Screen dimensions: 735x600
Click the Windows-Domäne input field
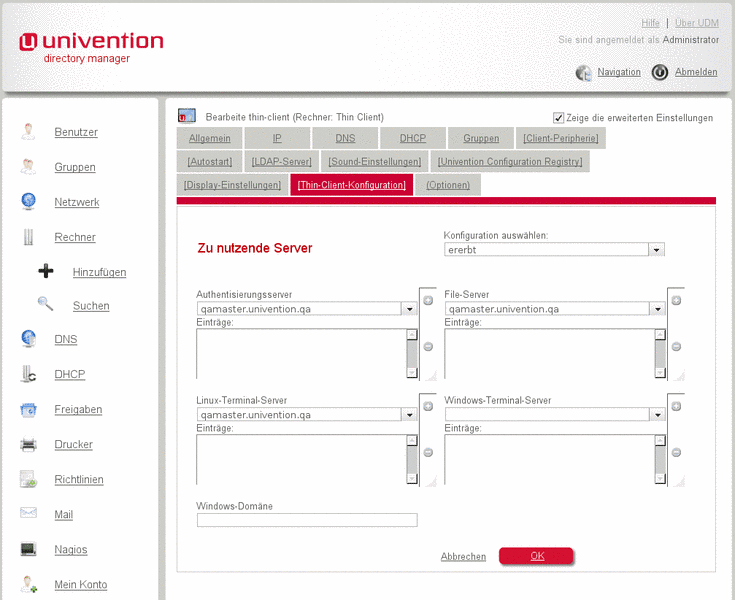pyautogui.click(x=307, y=520)
